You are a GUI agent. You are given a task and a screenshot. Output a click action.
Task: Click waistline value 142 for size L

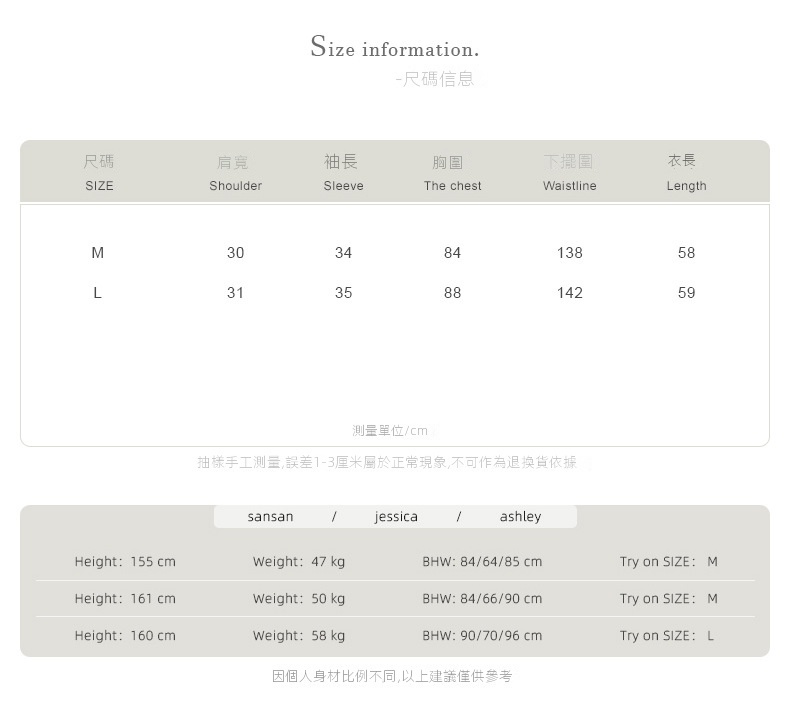(x=569, y=293)
